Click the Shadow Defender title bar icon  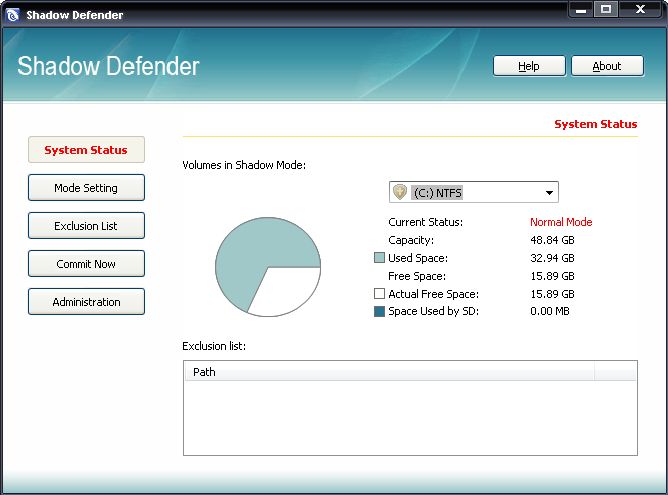13,15
